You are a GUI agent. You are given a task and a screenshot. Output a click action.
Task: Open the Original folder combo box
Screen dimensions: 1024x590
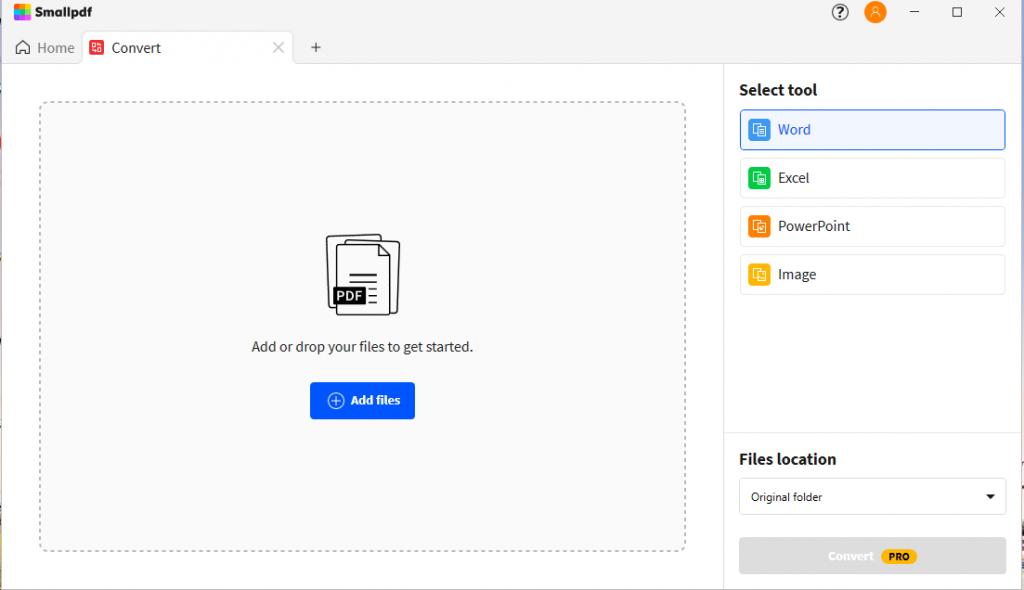point(860,497)
